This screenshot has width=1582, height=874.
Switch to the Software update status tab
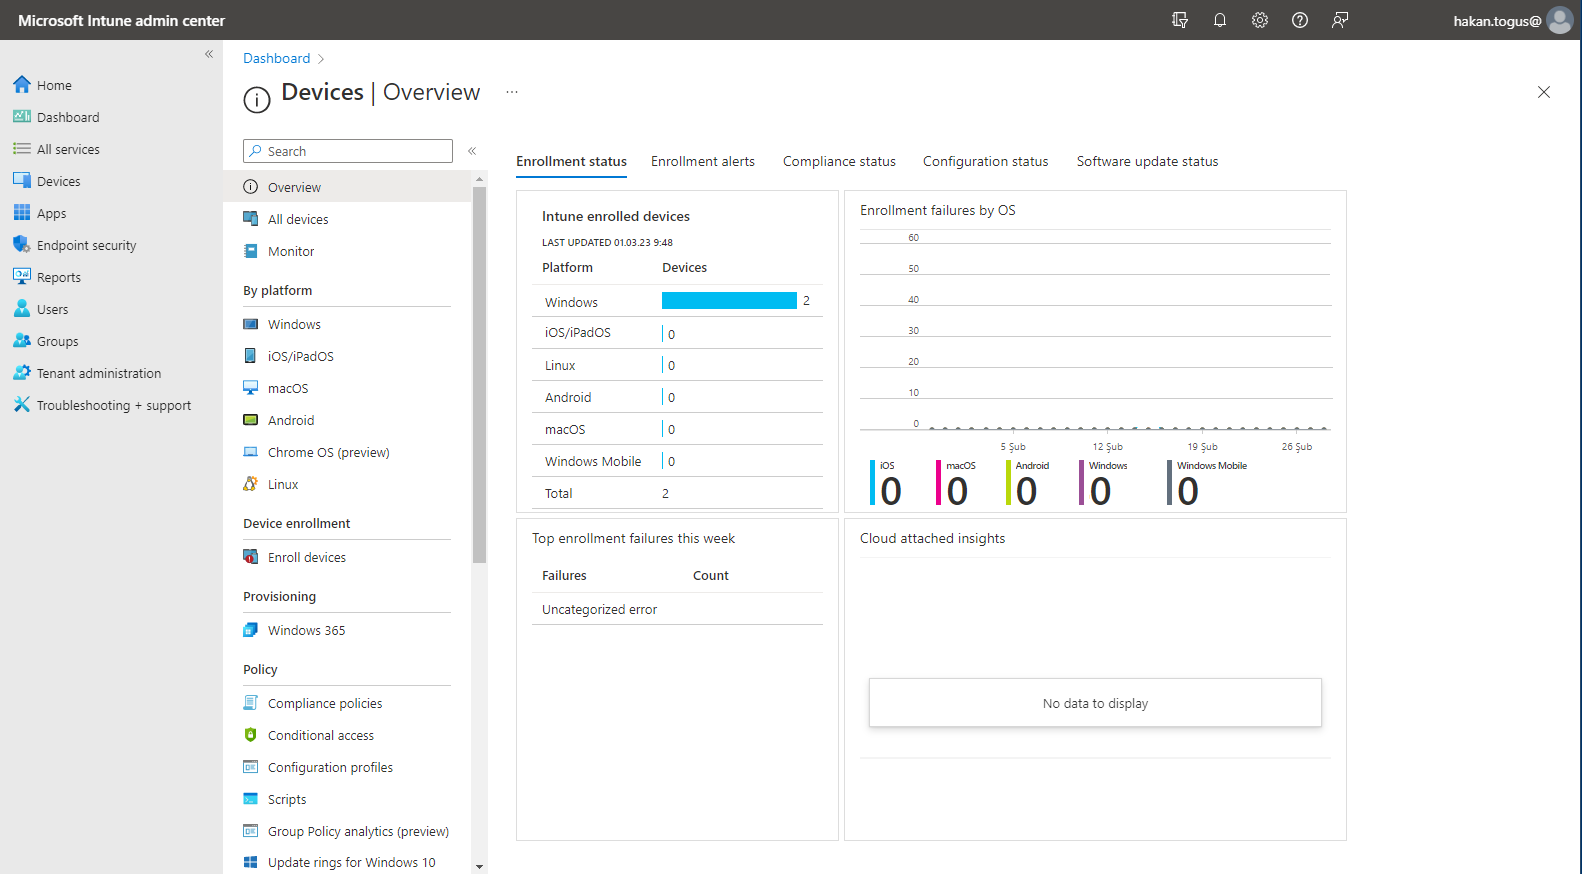(1147, 161)
